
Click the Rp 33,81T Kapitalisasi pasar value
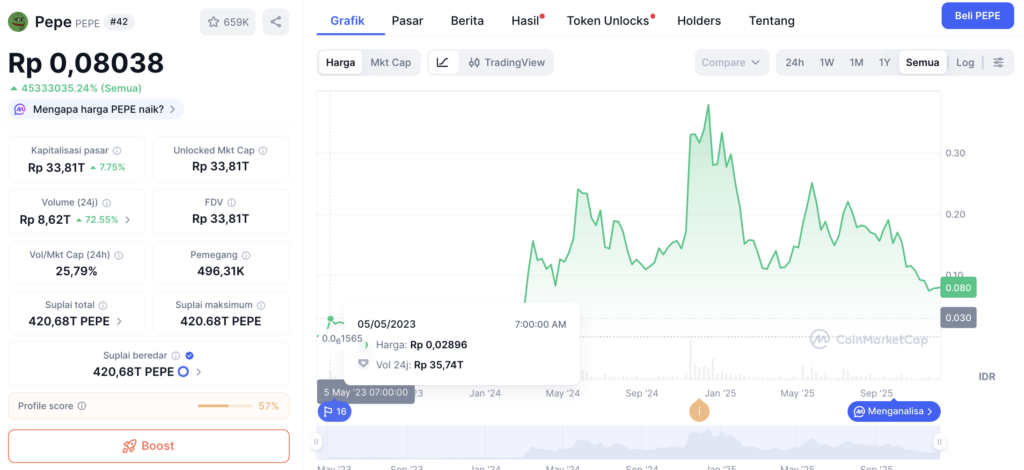point(57,167)
